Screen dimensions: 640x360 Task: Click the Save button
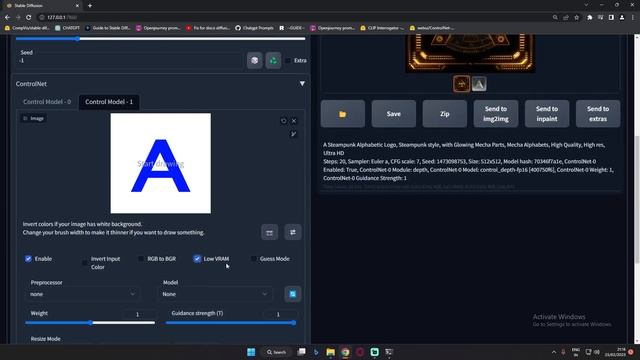click(393, 114)
